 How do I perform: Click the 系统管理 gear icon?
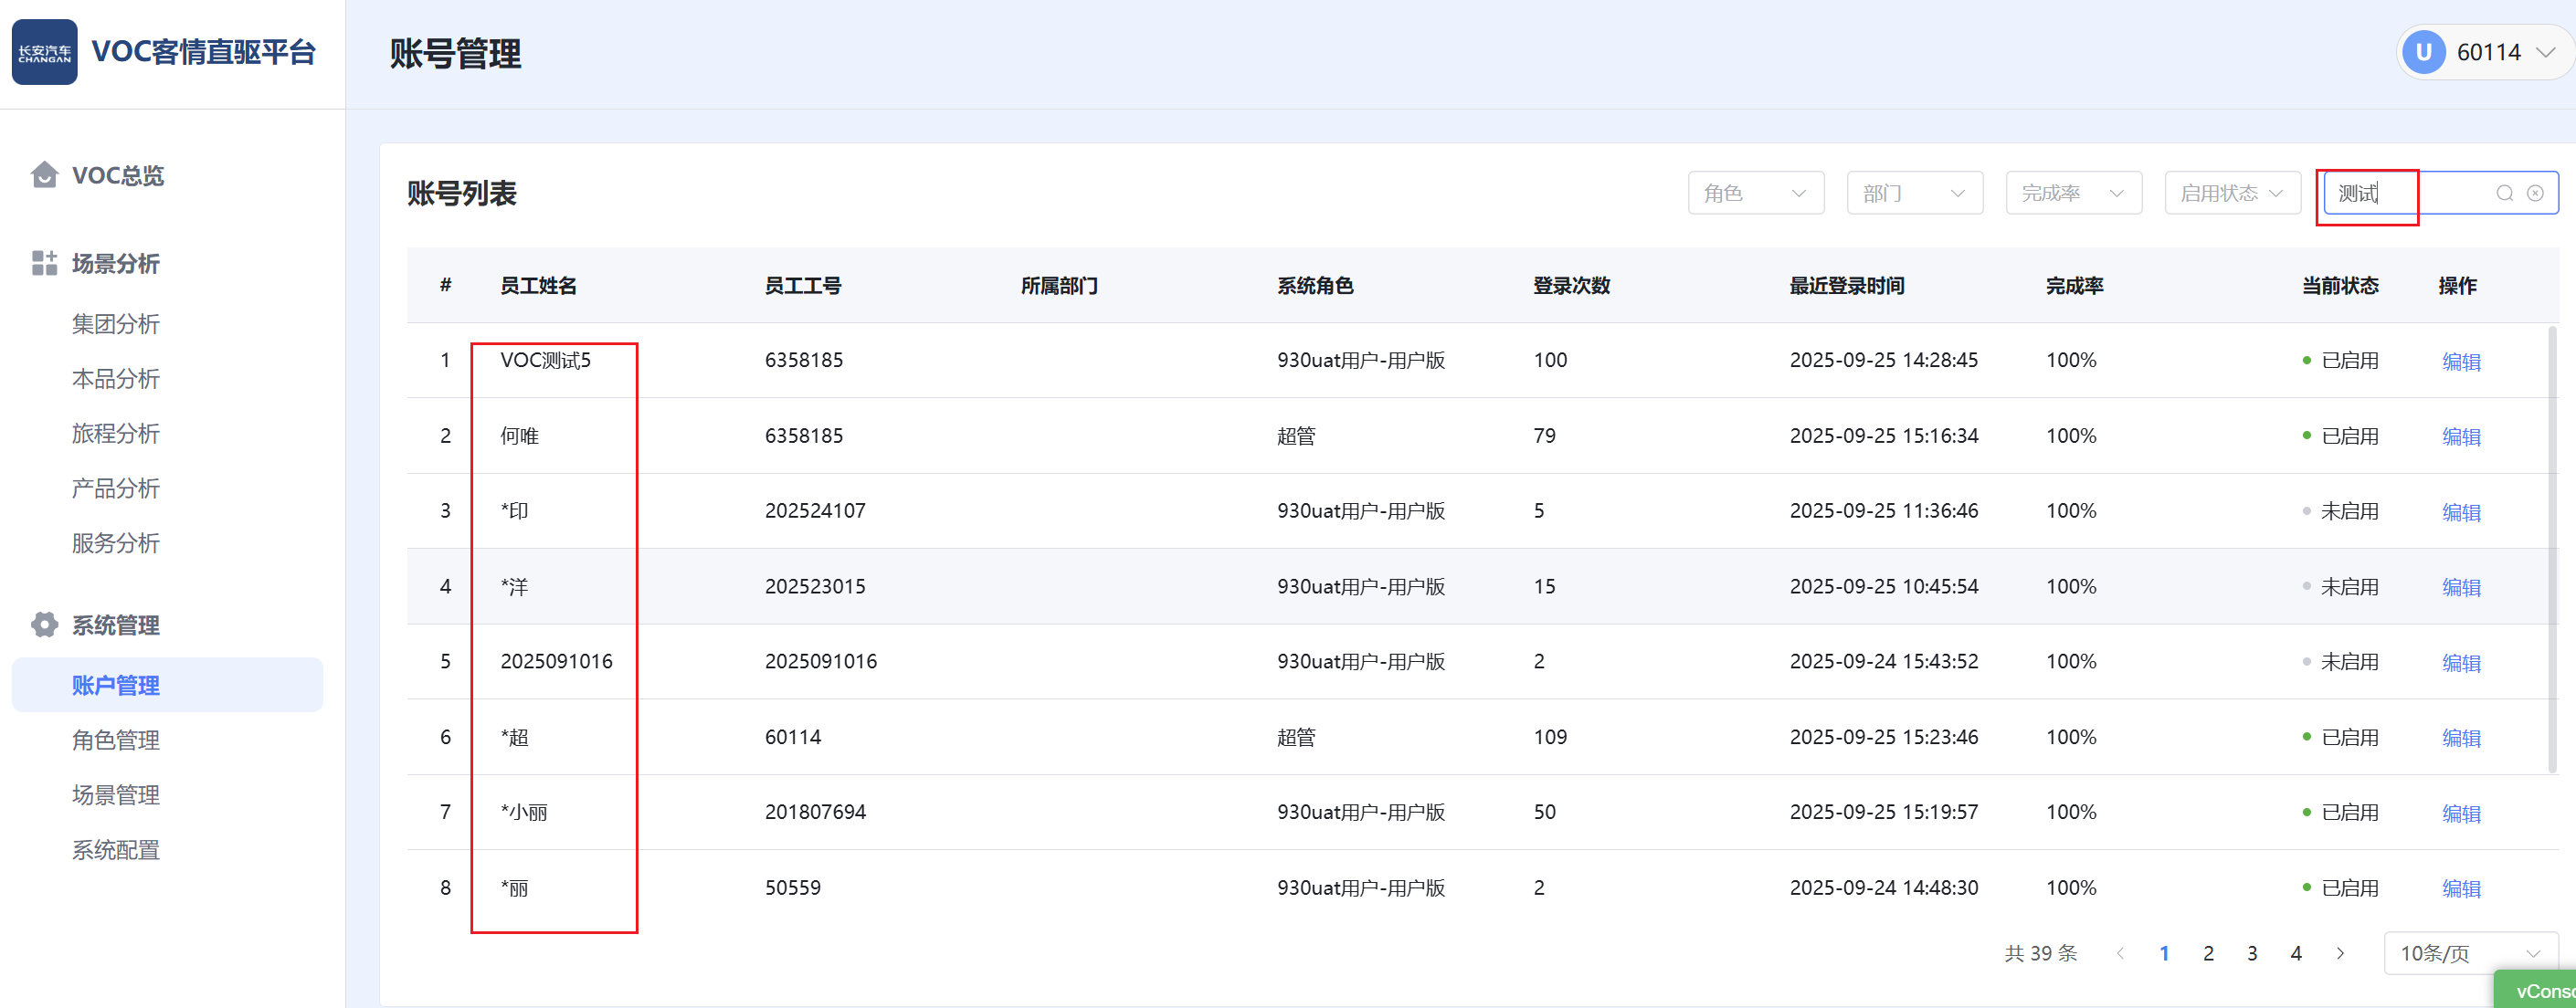click(x=44, y=625)
